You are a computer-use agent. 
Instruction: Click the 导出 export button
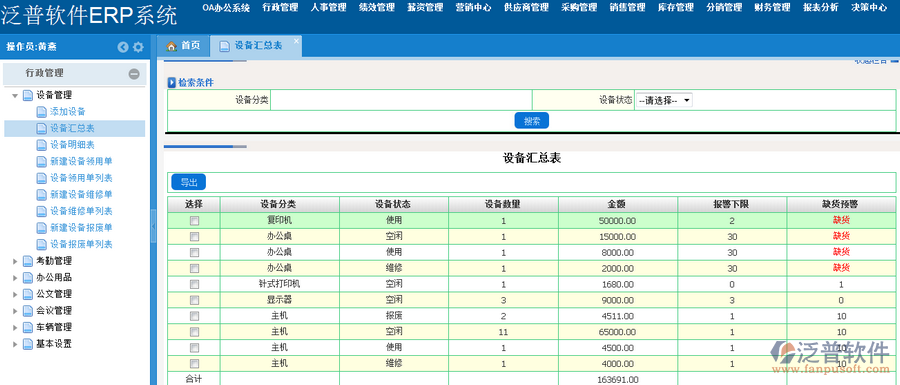click(x=189, y=182)
